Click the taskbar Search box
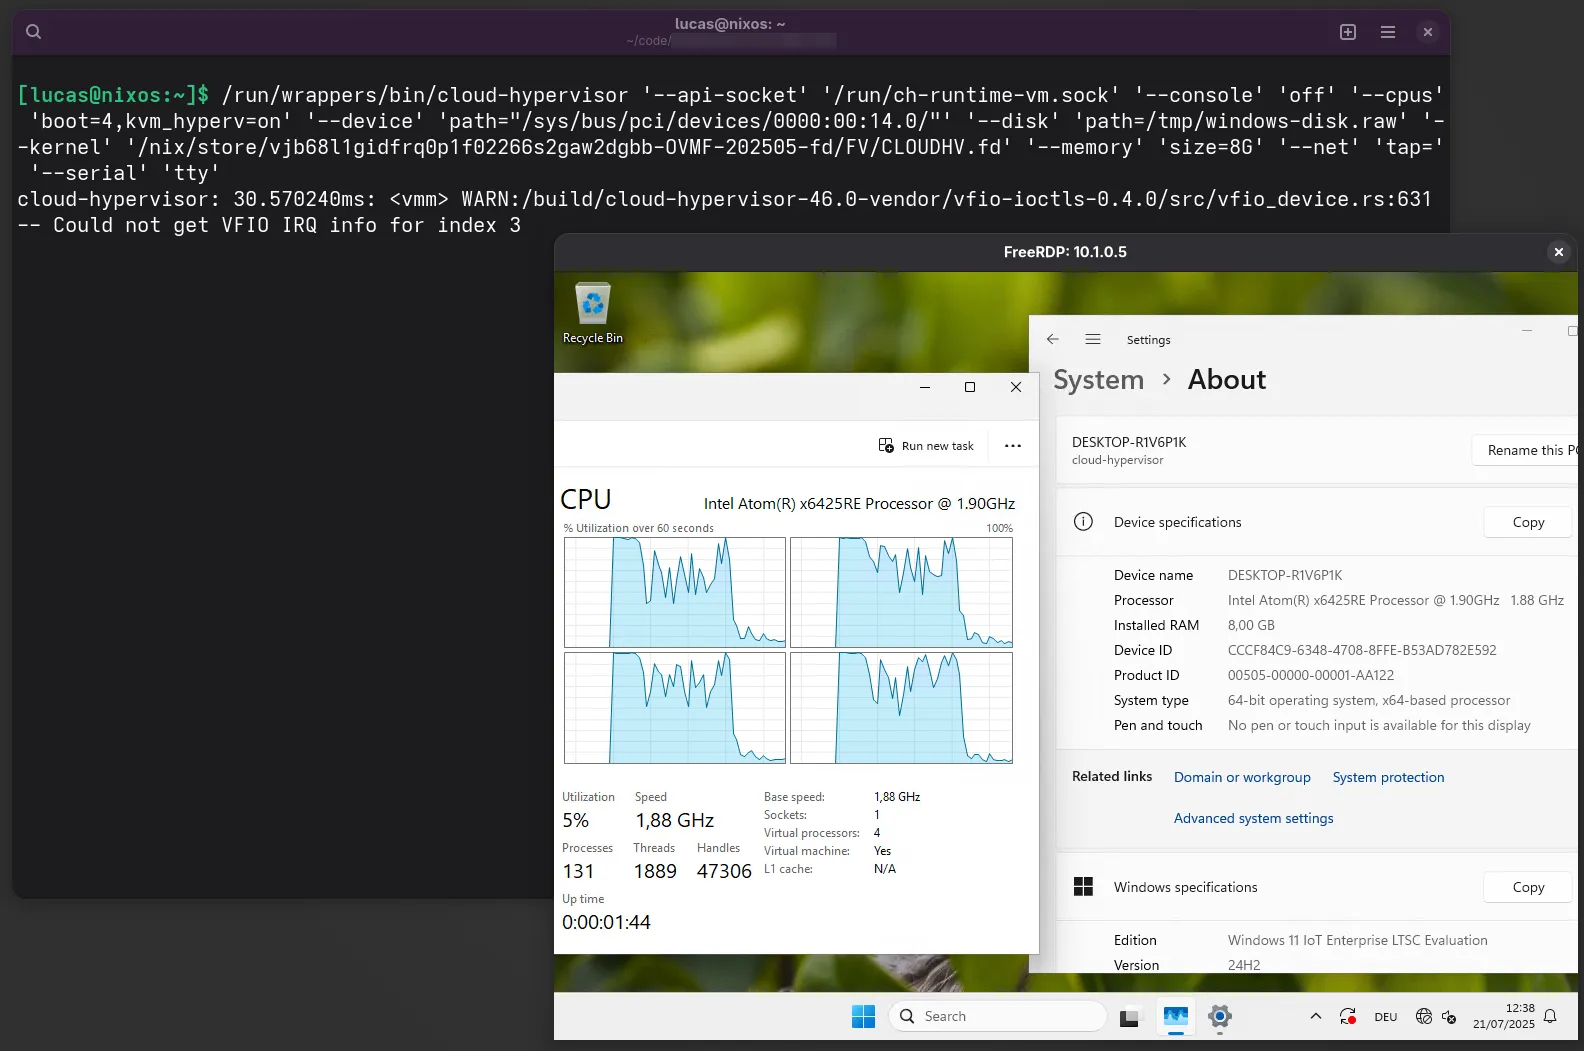Image resolution: width=1584 pixels, height=1051 pixels. point(997,1016)
